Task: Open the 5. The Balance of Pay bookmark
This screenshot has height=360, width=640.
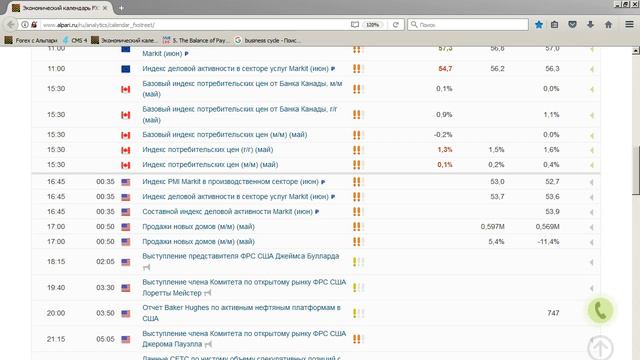Action: click(x=196, y=40)
